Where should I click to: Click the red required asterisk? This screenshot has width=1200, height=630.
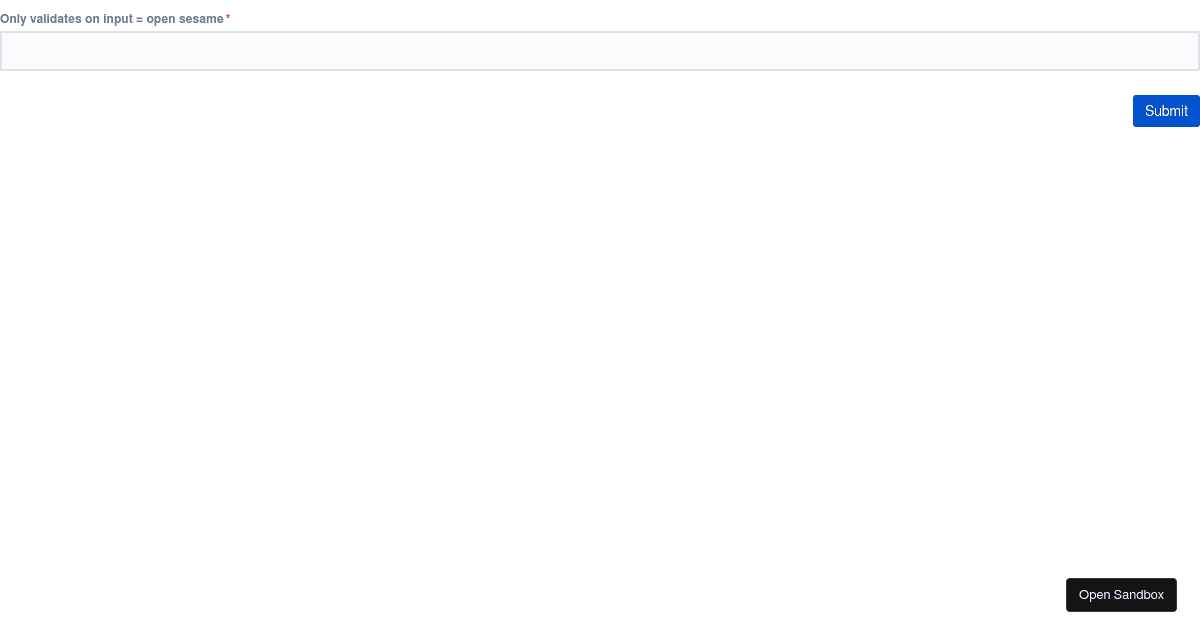(228, 18)
